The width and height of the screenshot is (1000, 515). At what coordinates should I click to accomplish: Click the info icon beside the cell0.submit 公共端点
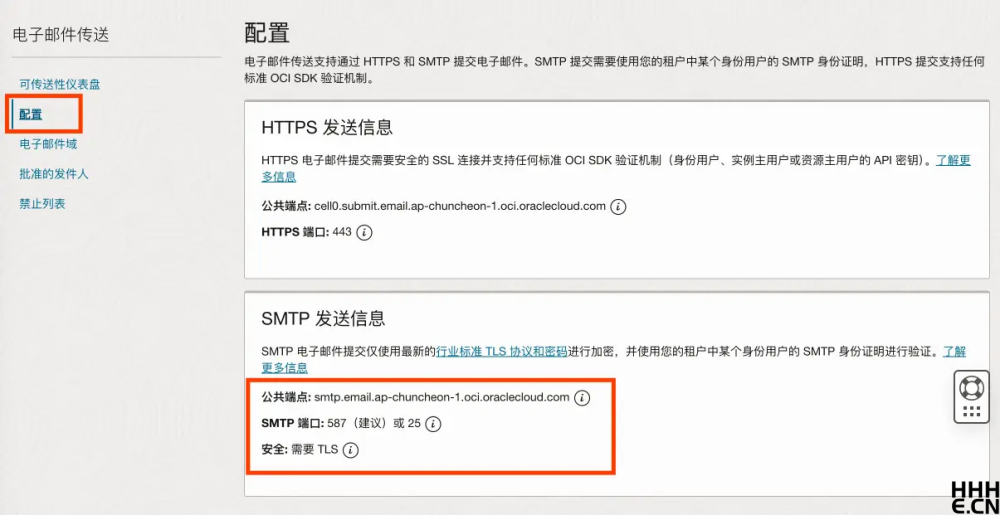[618, 207]
